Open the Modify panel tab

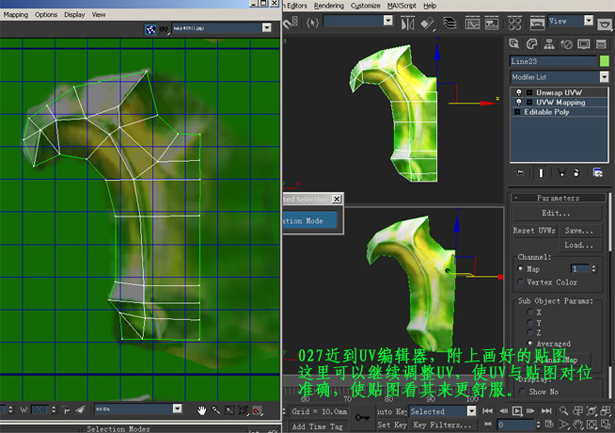pos(531,43)
